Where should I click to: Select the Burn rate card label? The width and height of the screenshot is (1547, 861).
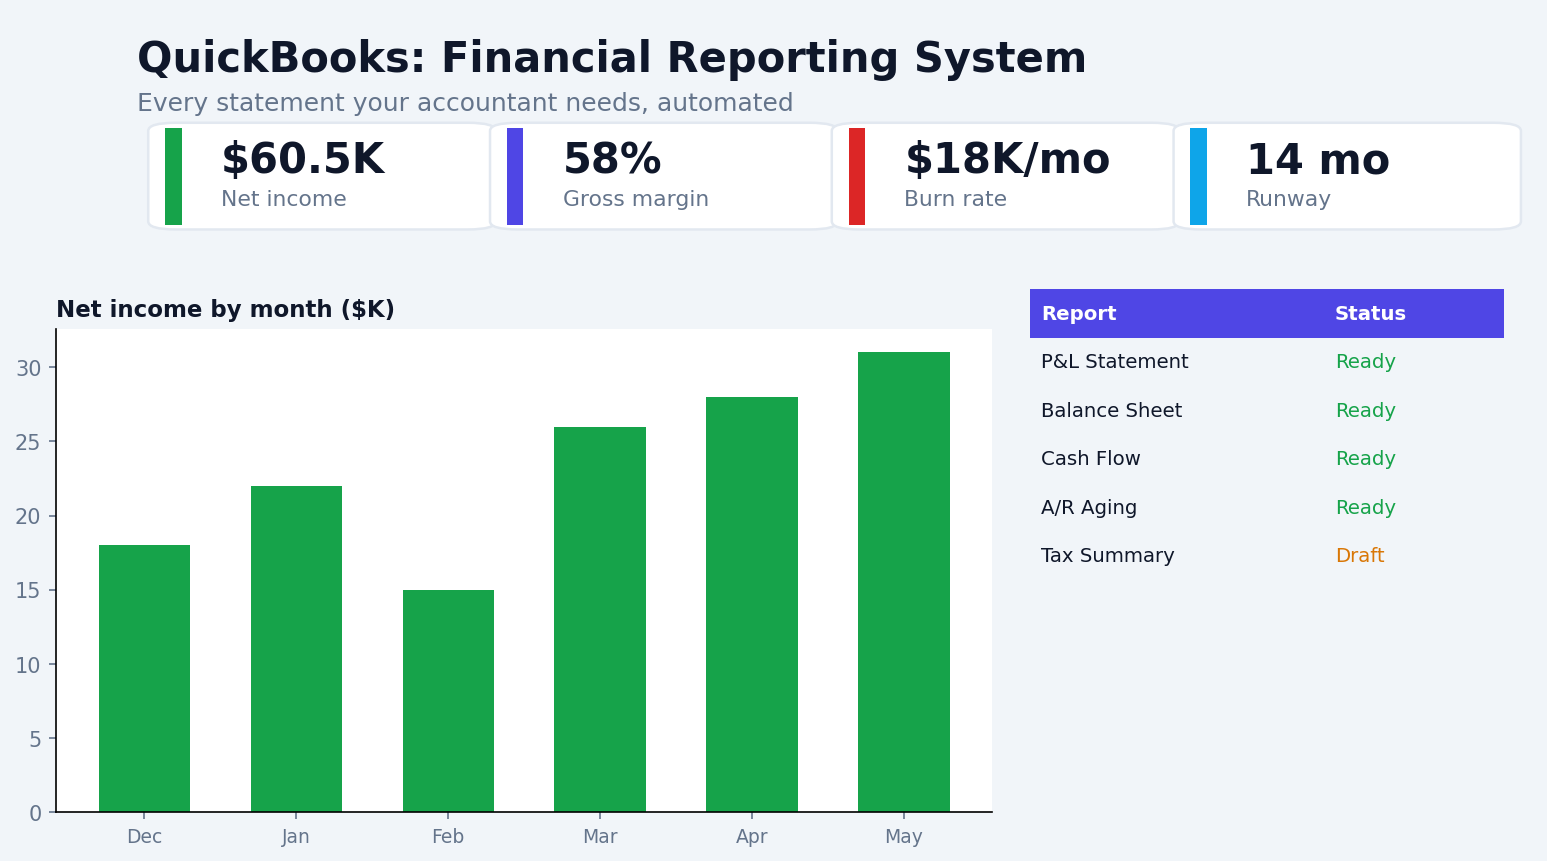(955, 199)
